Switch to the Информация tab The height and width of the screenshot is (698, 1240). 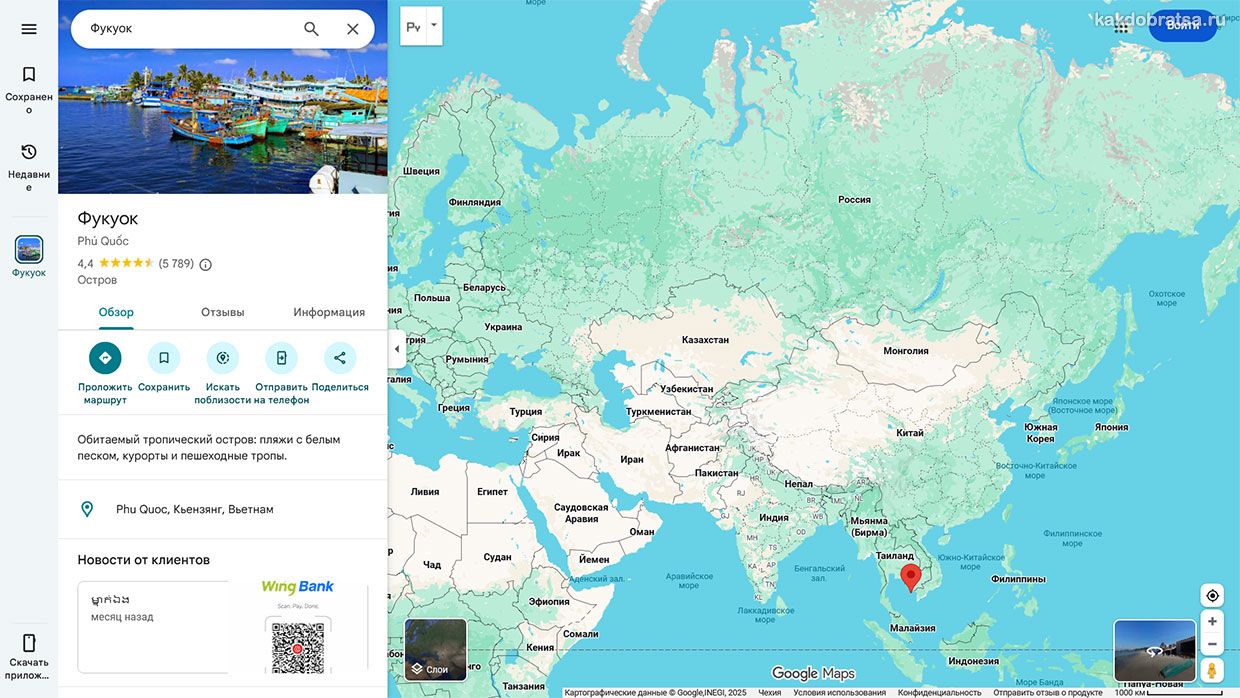pos(329,312)
